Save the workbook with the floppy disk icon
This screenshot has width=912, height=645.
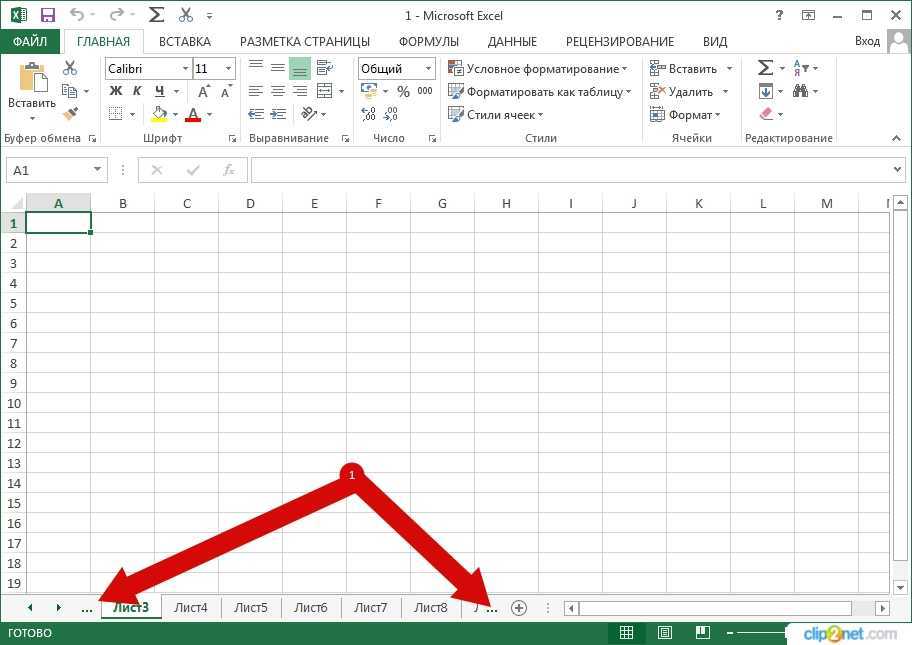[48, 15]
